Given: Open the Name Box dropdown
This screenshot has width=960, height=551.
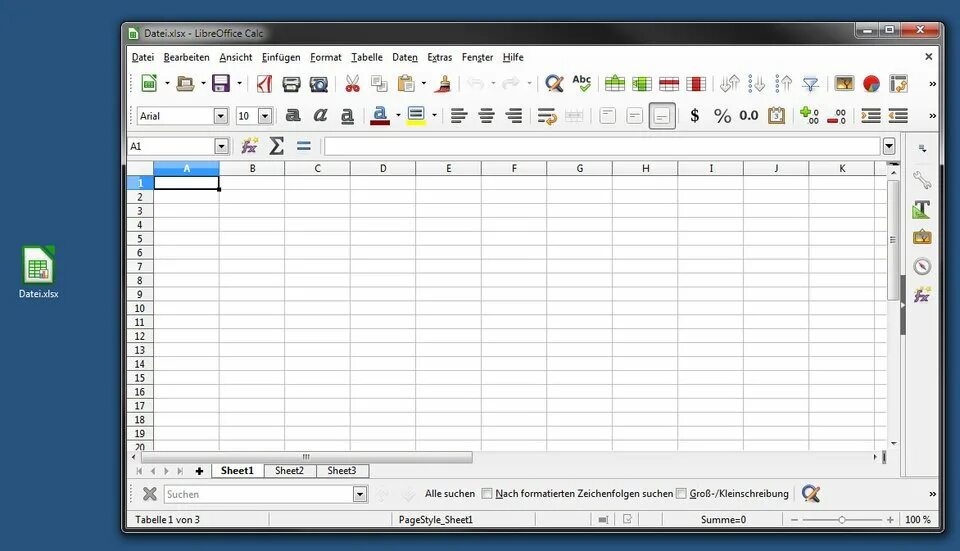Looking at the screenshot, I should pyautogui.click(x=221, y=146).
